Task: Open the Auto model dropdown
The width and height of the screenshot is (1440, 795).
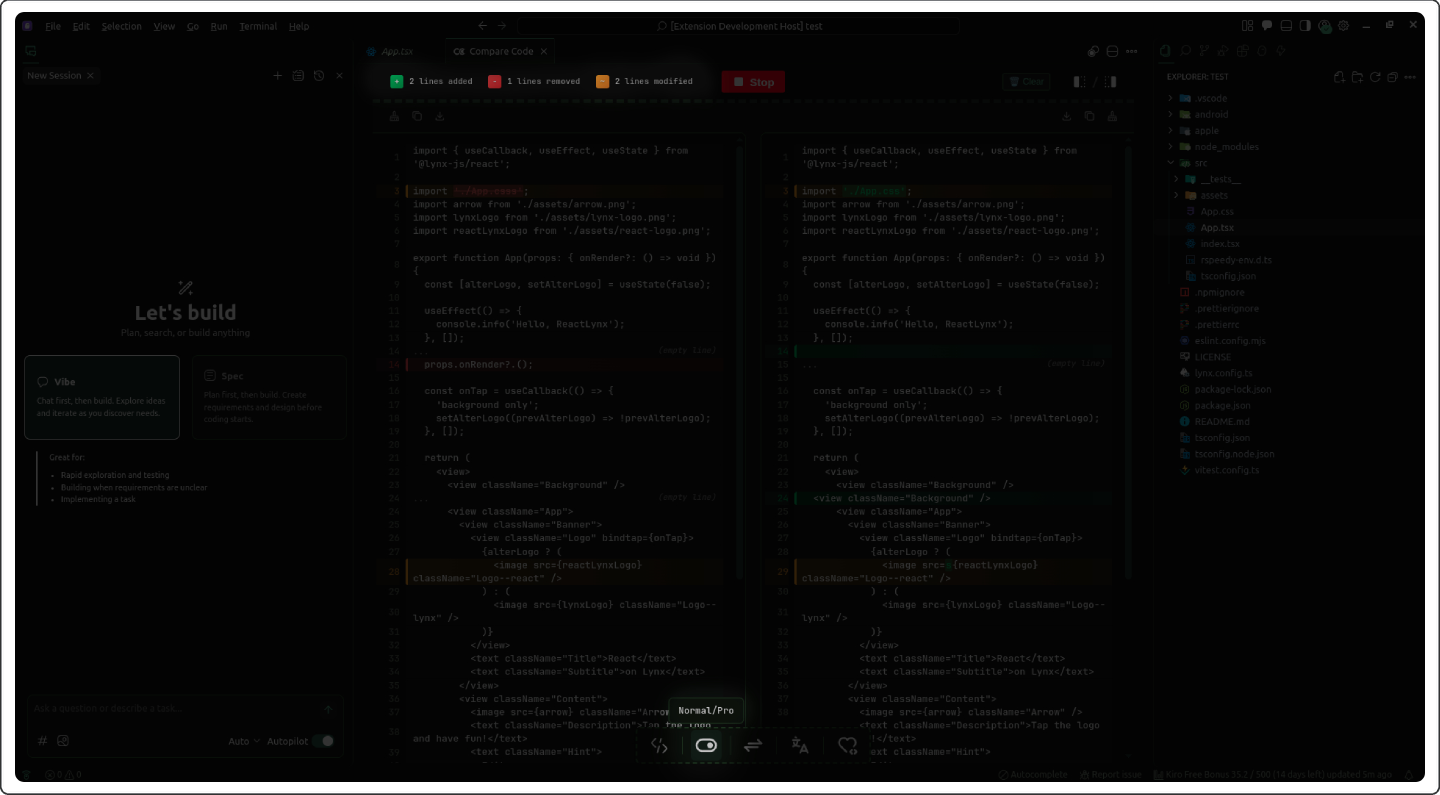Action: [243, 741]
